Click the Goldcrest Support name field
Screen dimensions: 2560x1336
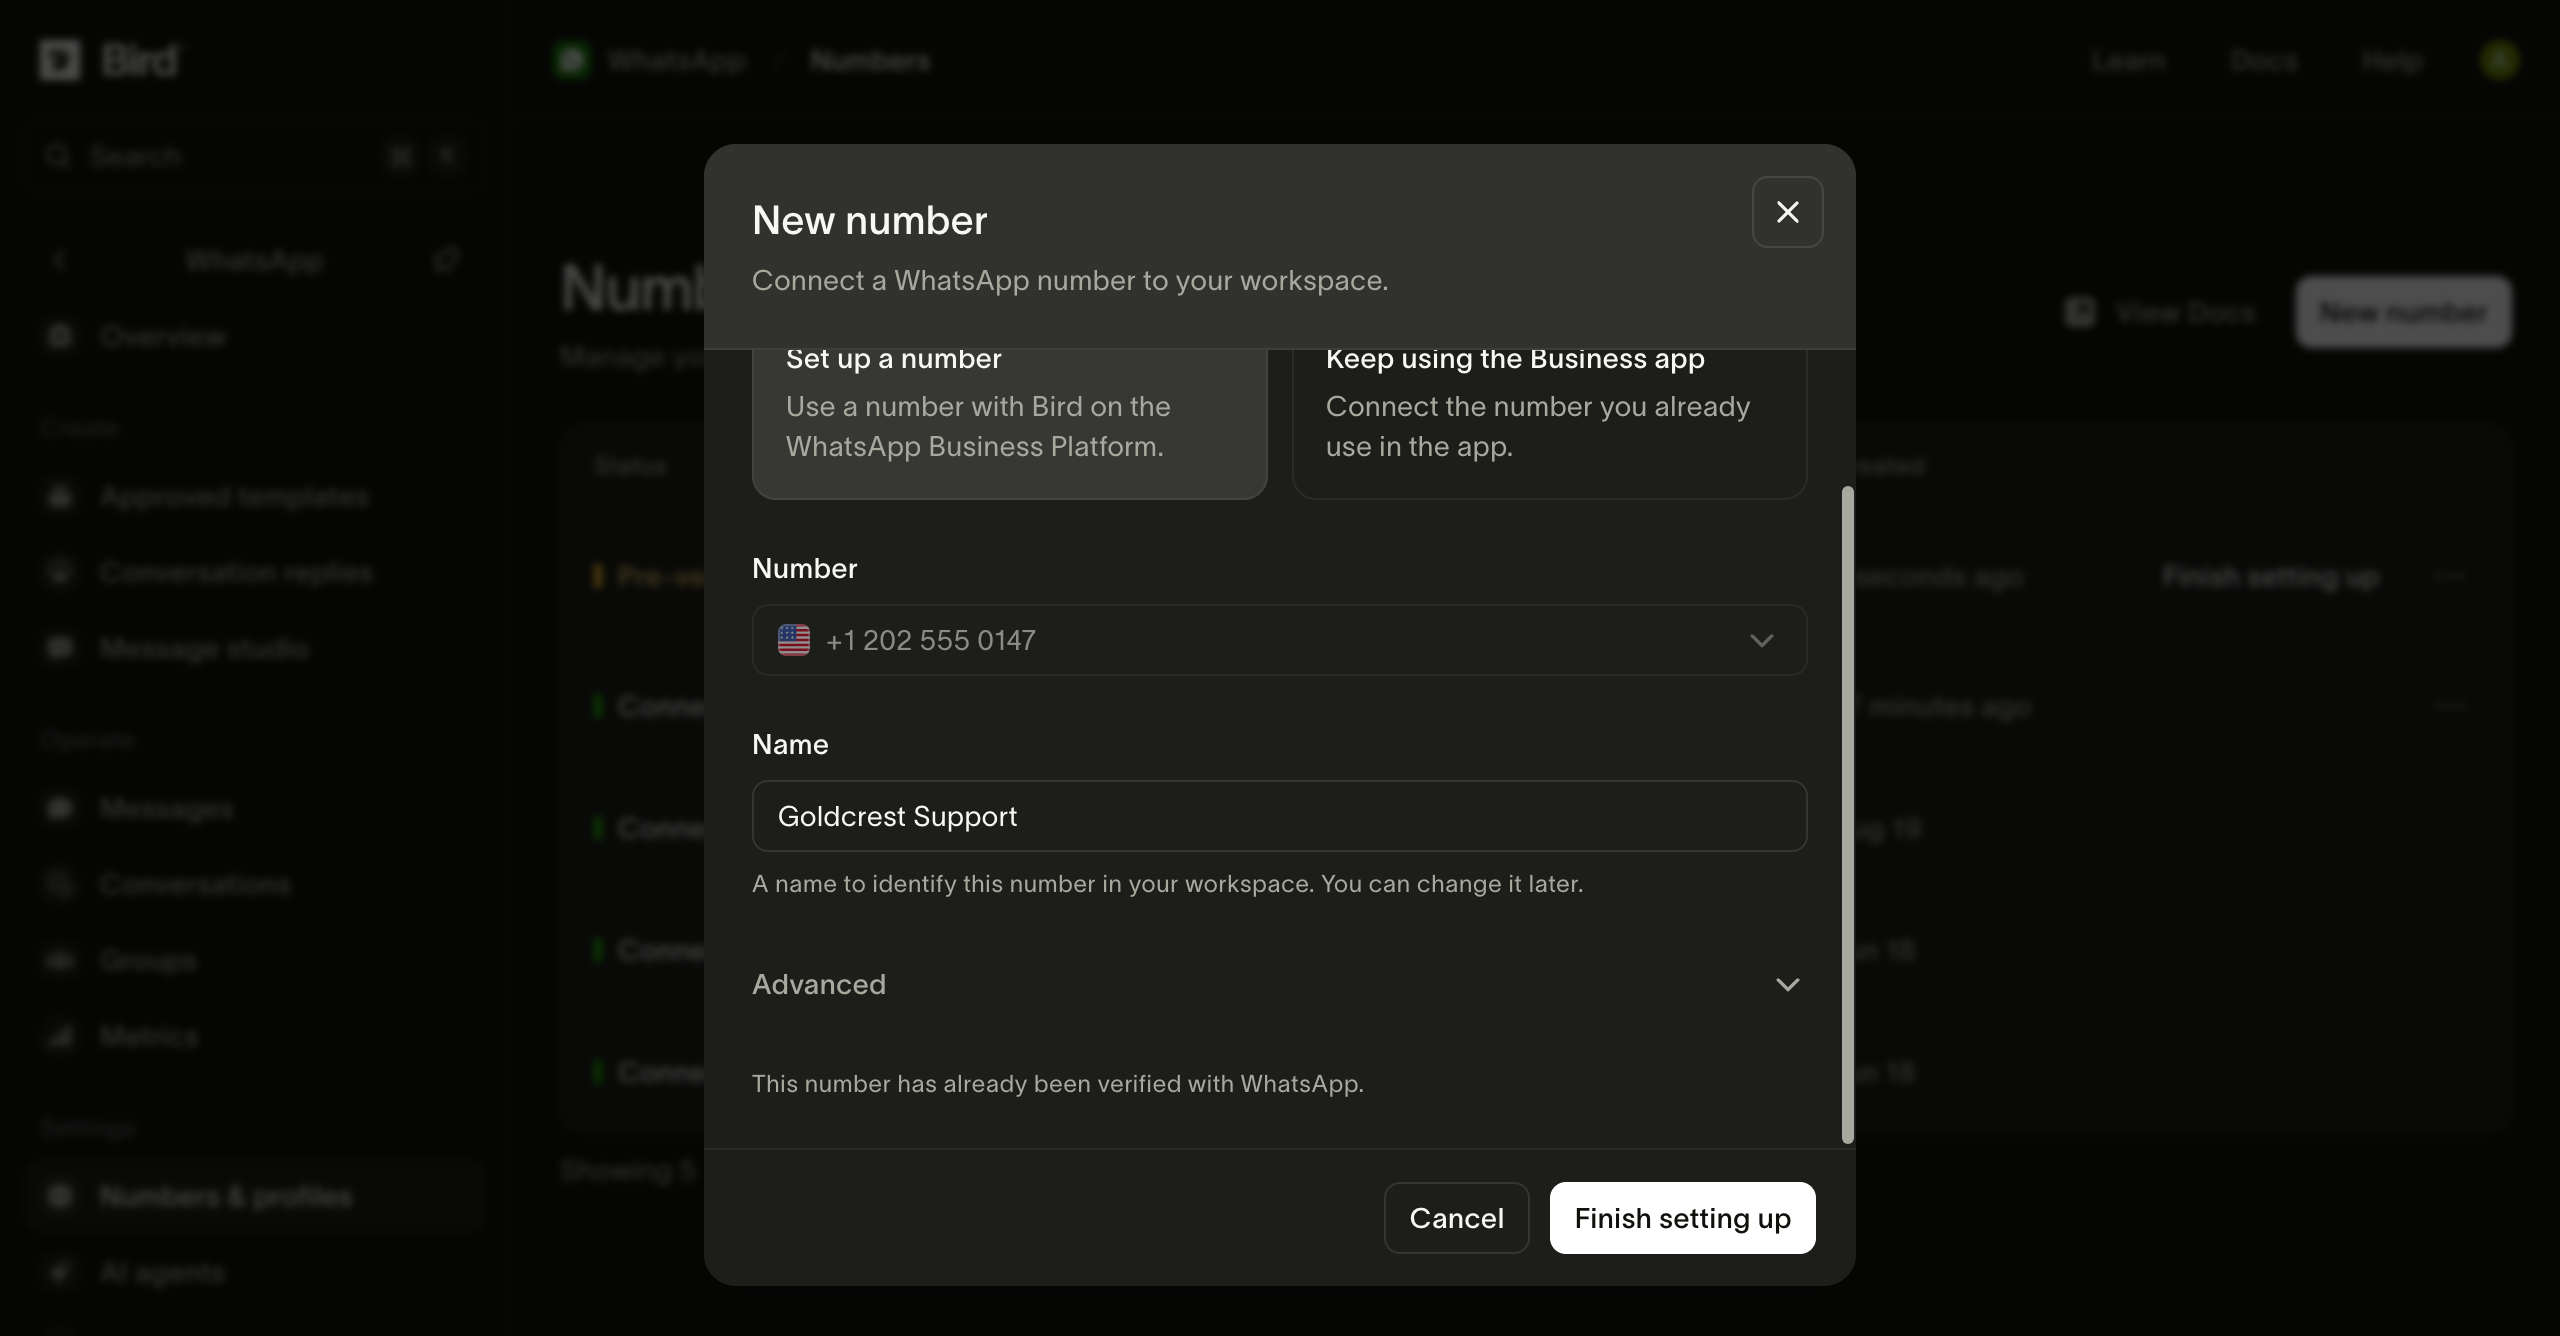1279,816
